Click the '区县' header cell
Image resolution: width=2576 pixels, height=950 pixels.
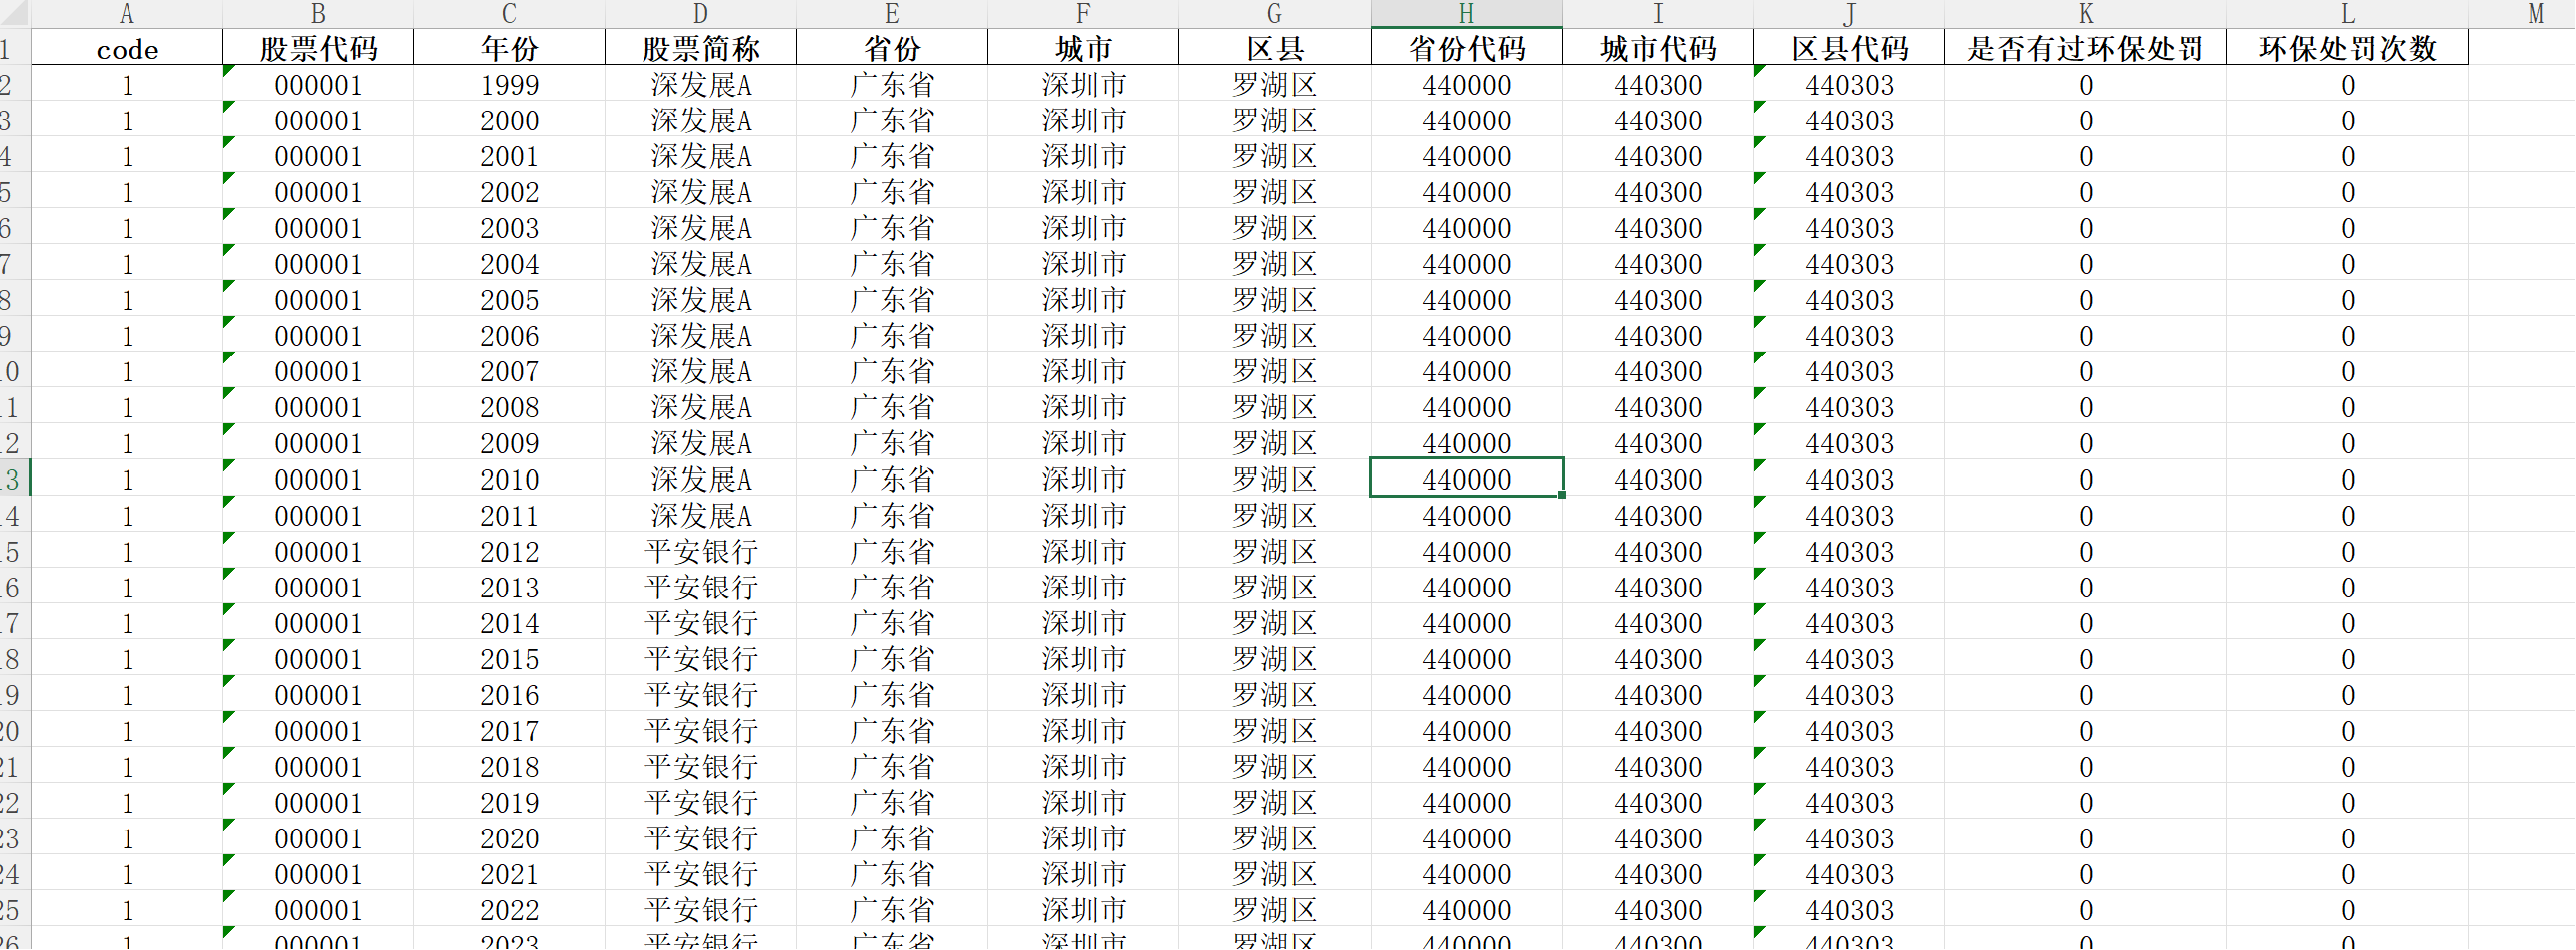[x=1275, y=48]
